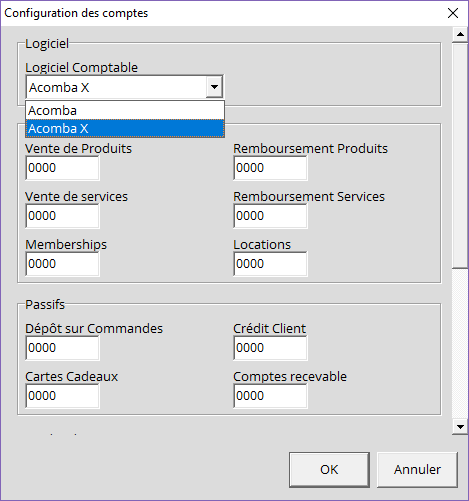Click the vertical scrollbar thumb
469x501 pixels.
[460, 155]
